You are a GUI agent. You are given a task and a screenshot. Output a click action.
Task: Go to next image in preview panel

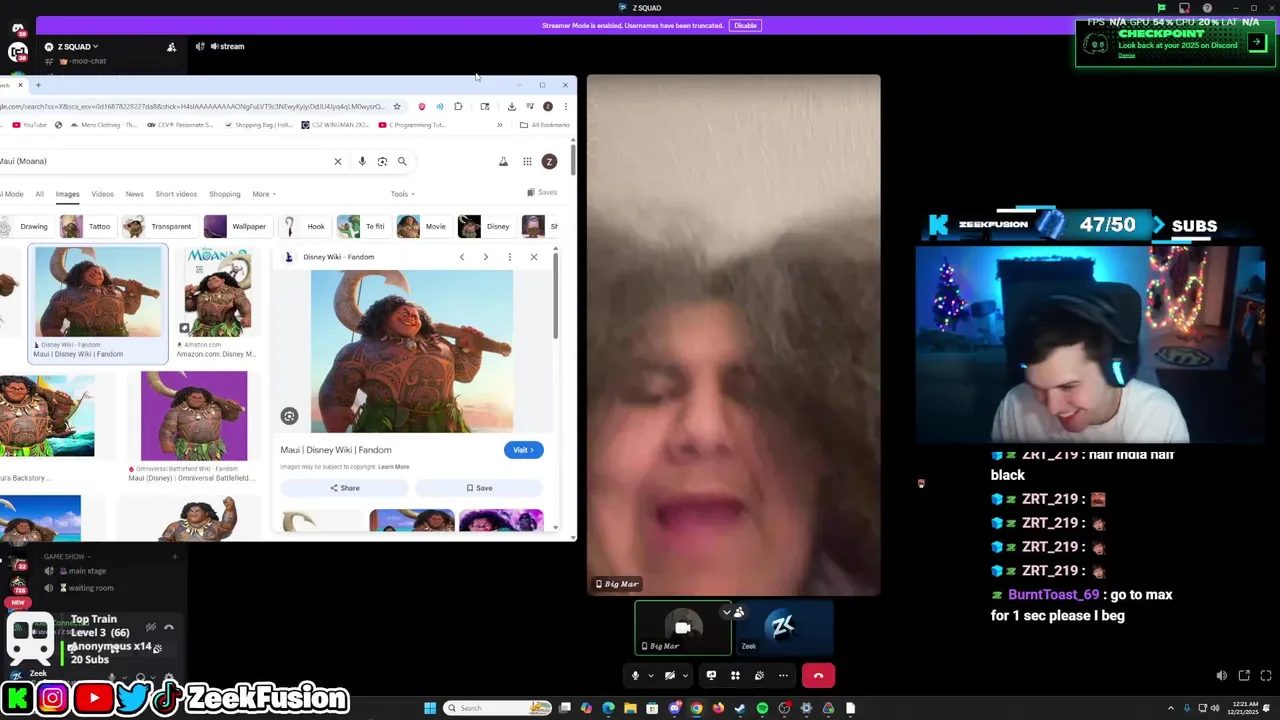[485, 257]
